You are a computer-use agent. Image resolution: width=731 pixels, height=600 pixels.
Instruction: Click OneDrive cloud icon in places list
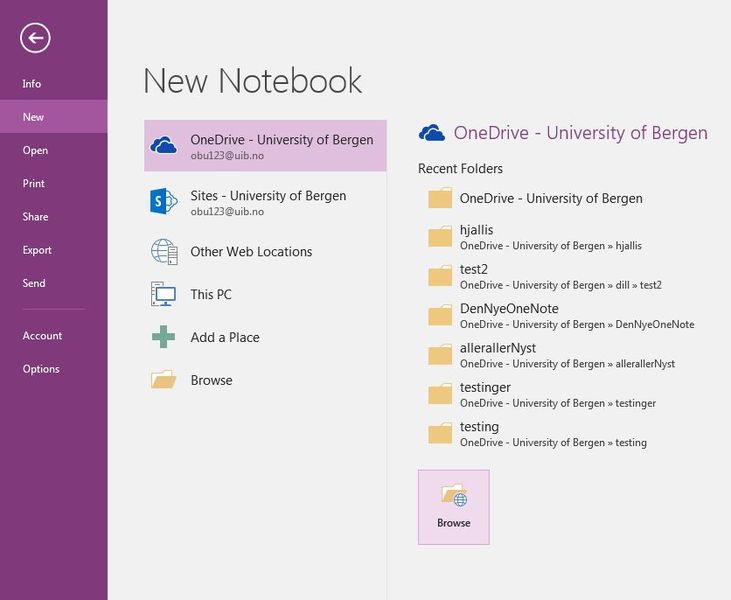pos(164,145)
